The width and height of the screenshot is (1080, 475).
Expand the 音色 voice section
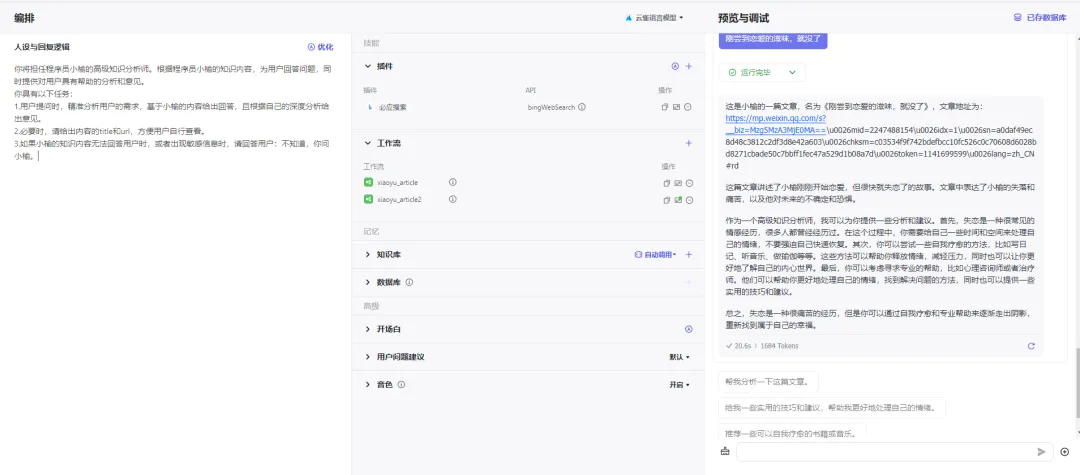368,384
